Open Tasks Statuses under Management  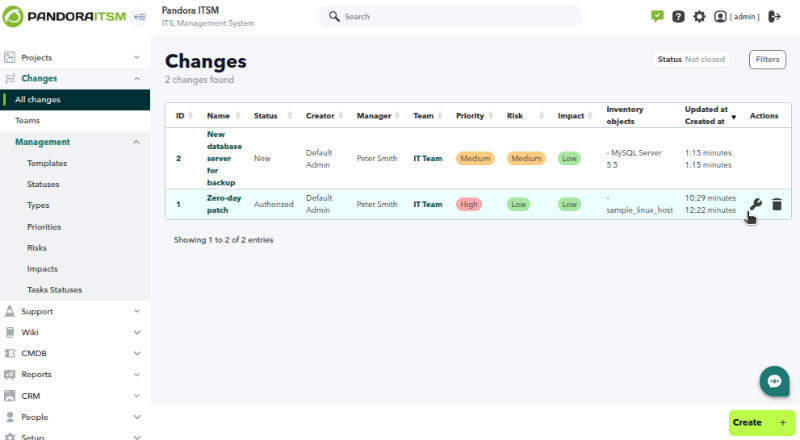click(x=55, y=289)
